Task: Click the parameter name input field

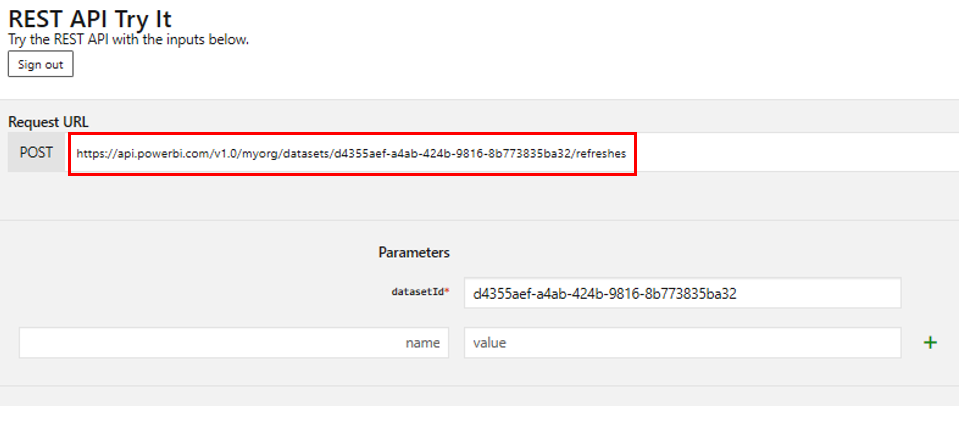Action: click(x=233, y=343)
